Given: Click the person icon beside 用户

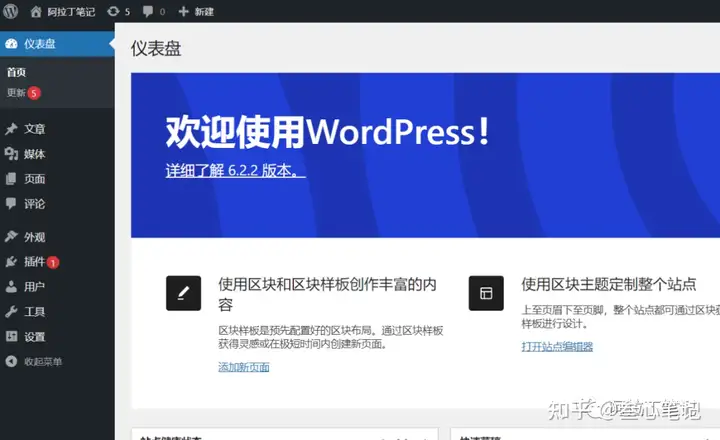Looking at the screenshot, I should 11,287.
